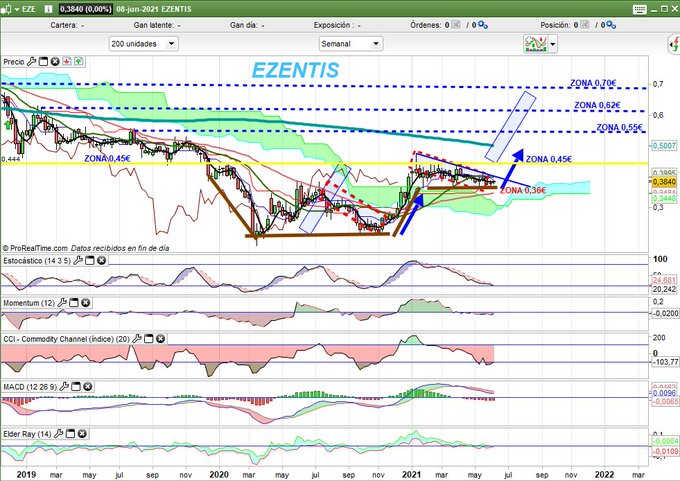The height and width of the screenshot is (481, 680).
Task: Click the 08-jun-2021 EZENTIS title text
Action: (154, 9)
